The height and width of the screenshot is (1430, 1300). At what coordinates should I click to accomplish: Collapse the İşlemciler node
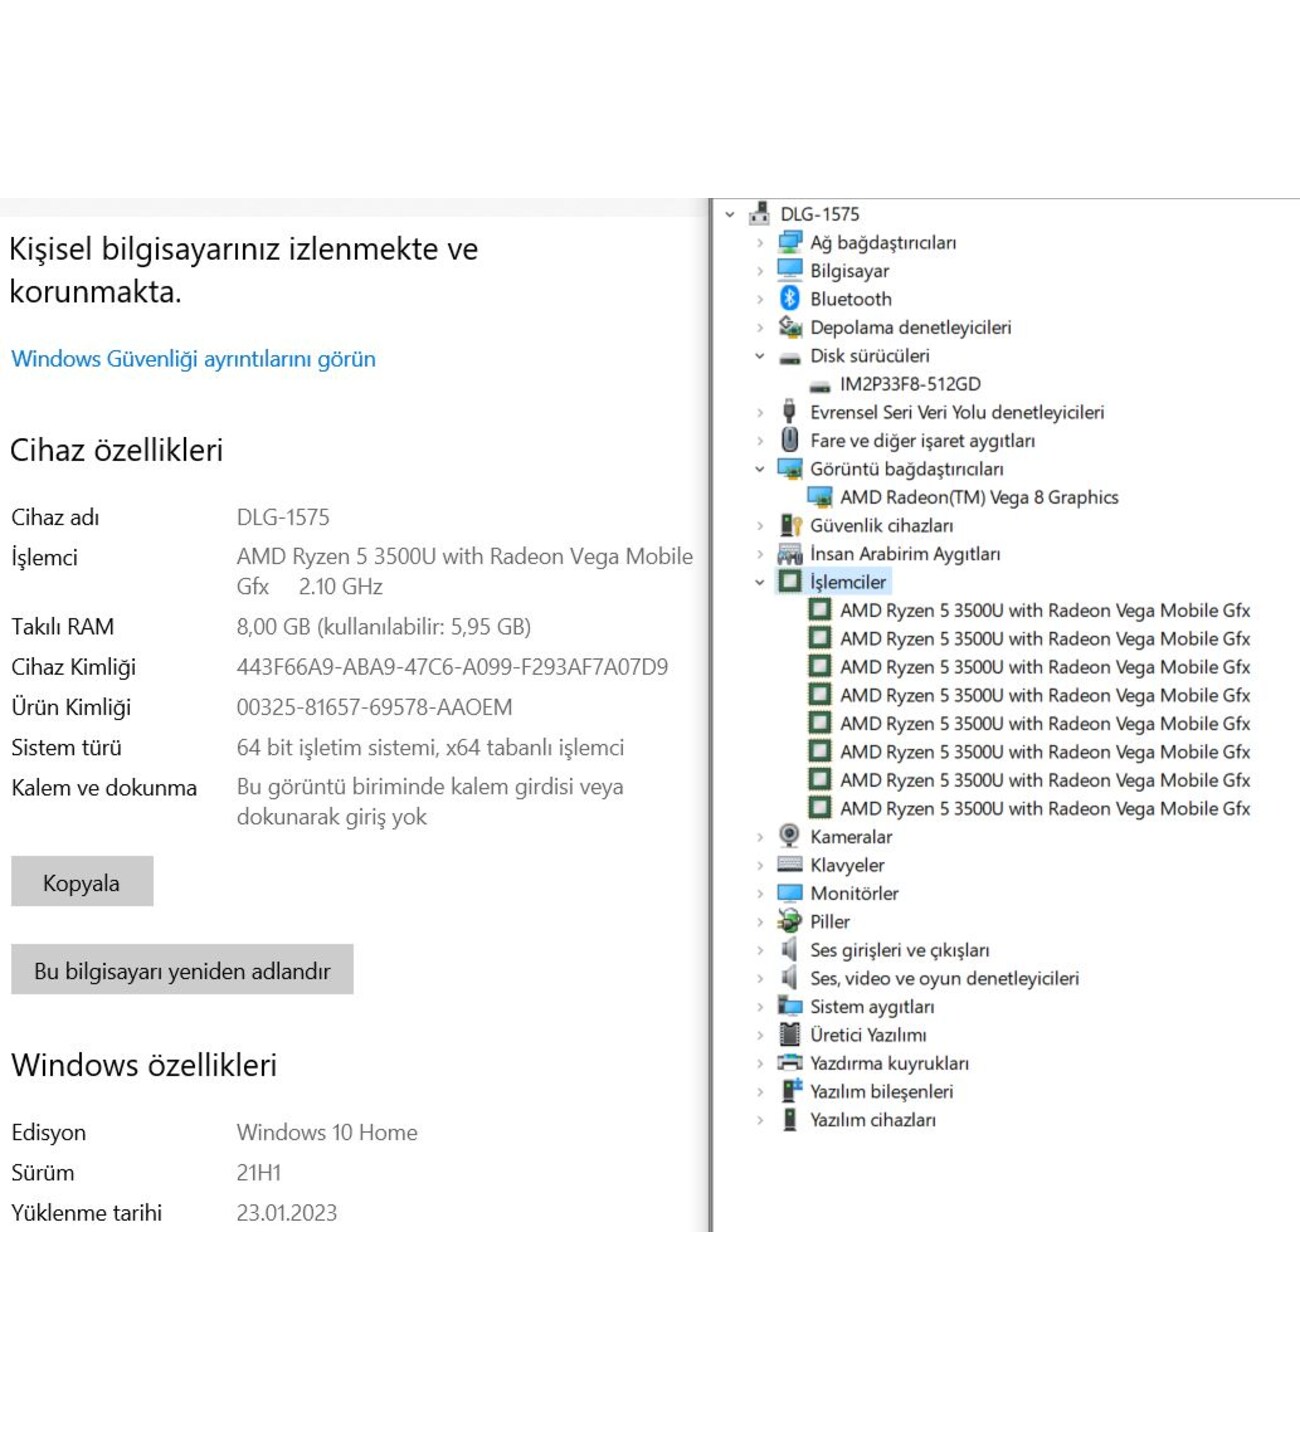coord(760,581)
